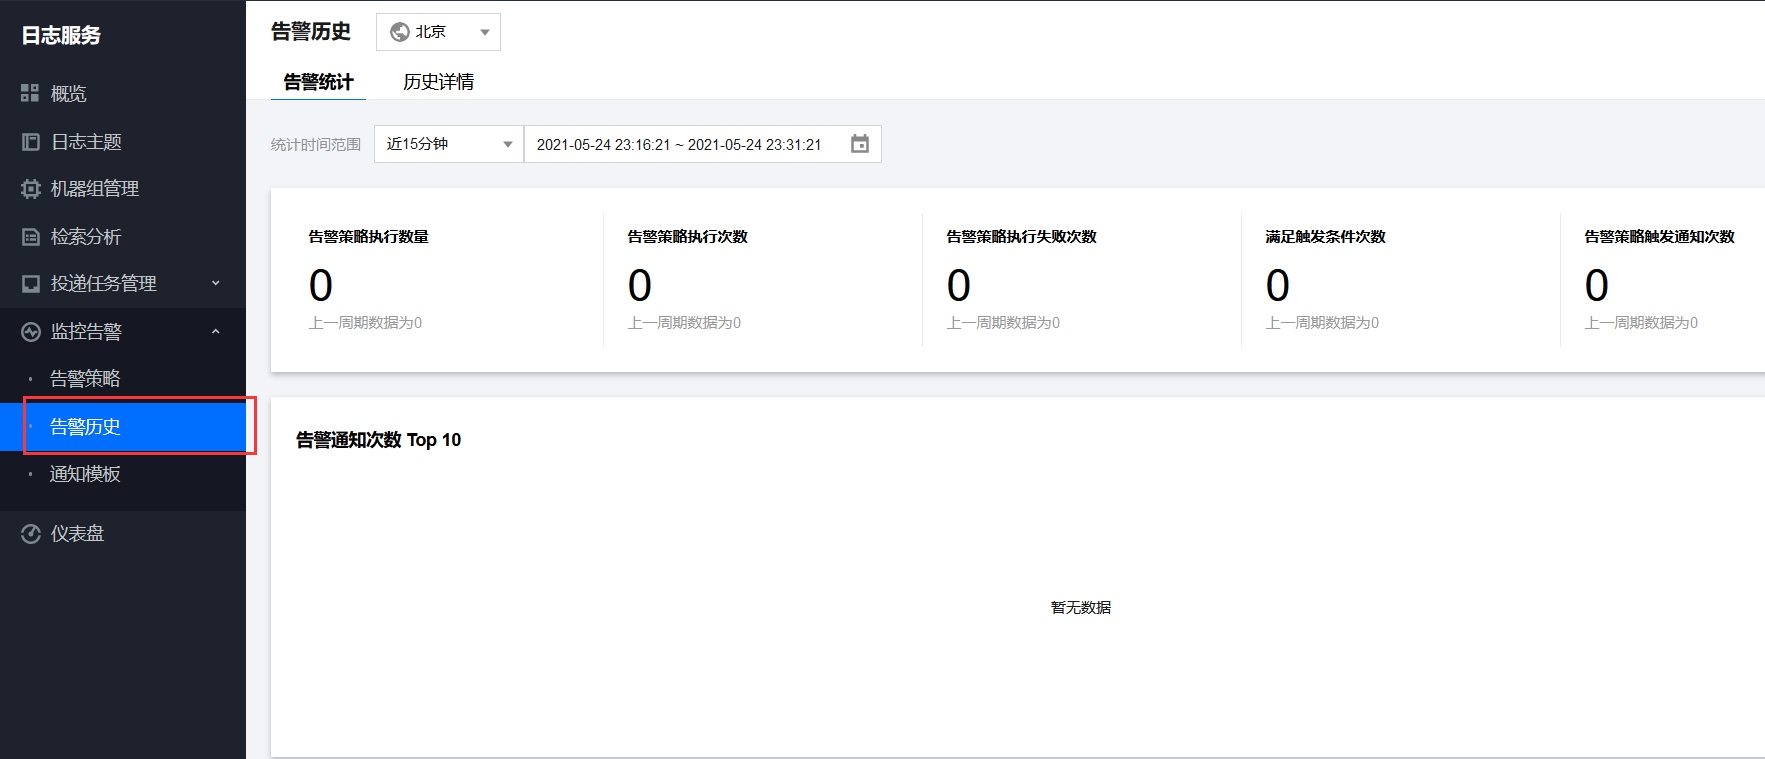This screenshot has width=1765, height=759.
Task: Open the 近15分钟 time range dropdown
Action: click(x=449, y=144)
